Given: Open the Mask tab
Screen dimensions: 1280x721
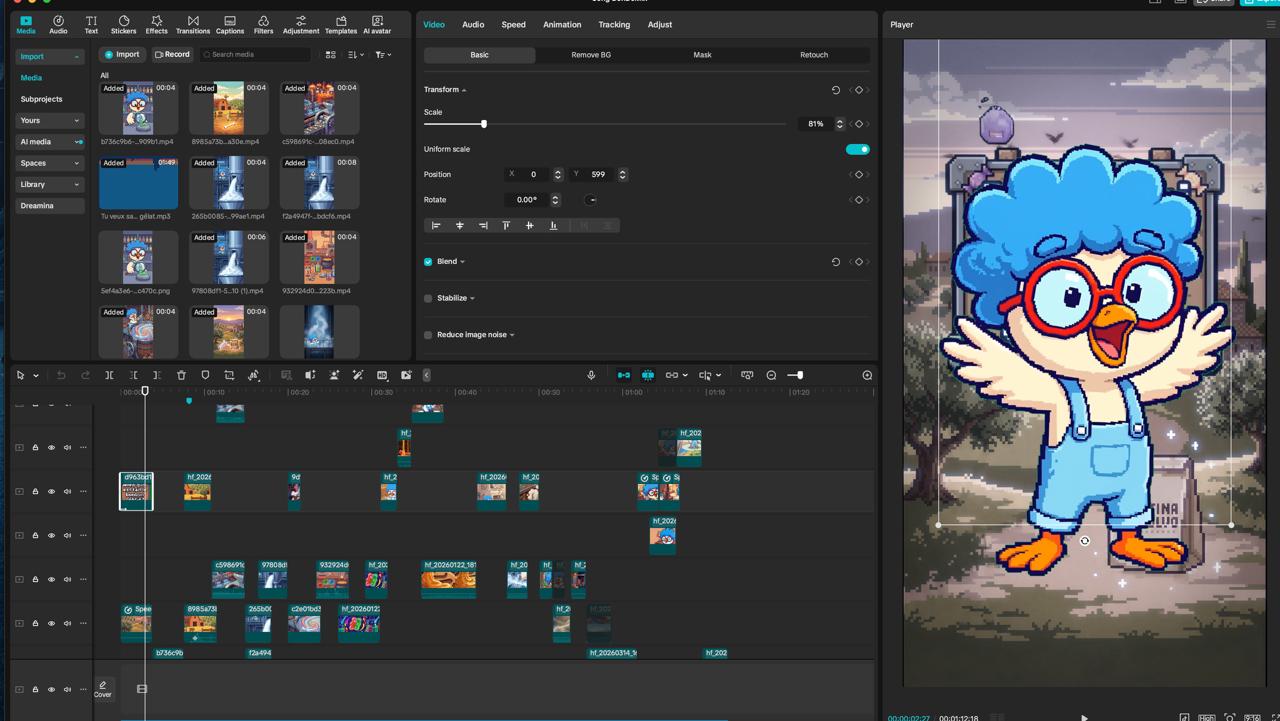Looking at the screenshot, I should pyautogui.click(x=702, y=55).
